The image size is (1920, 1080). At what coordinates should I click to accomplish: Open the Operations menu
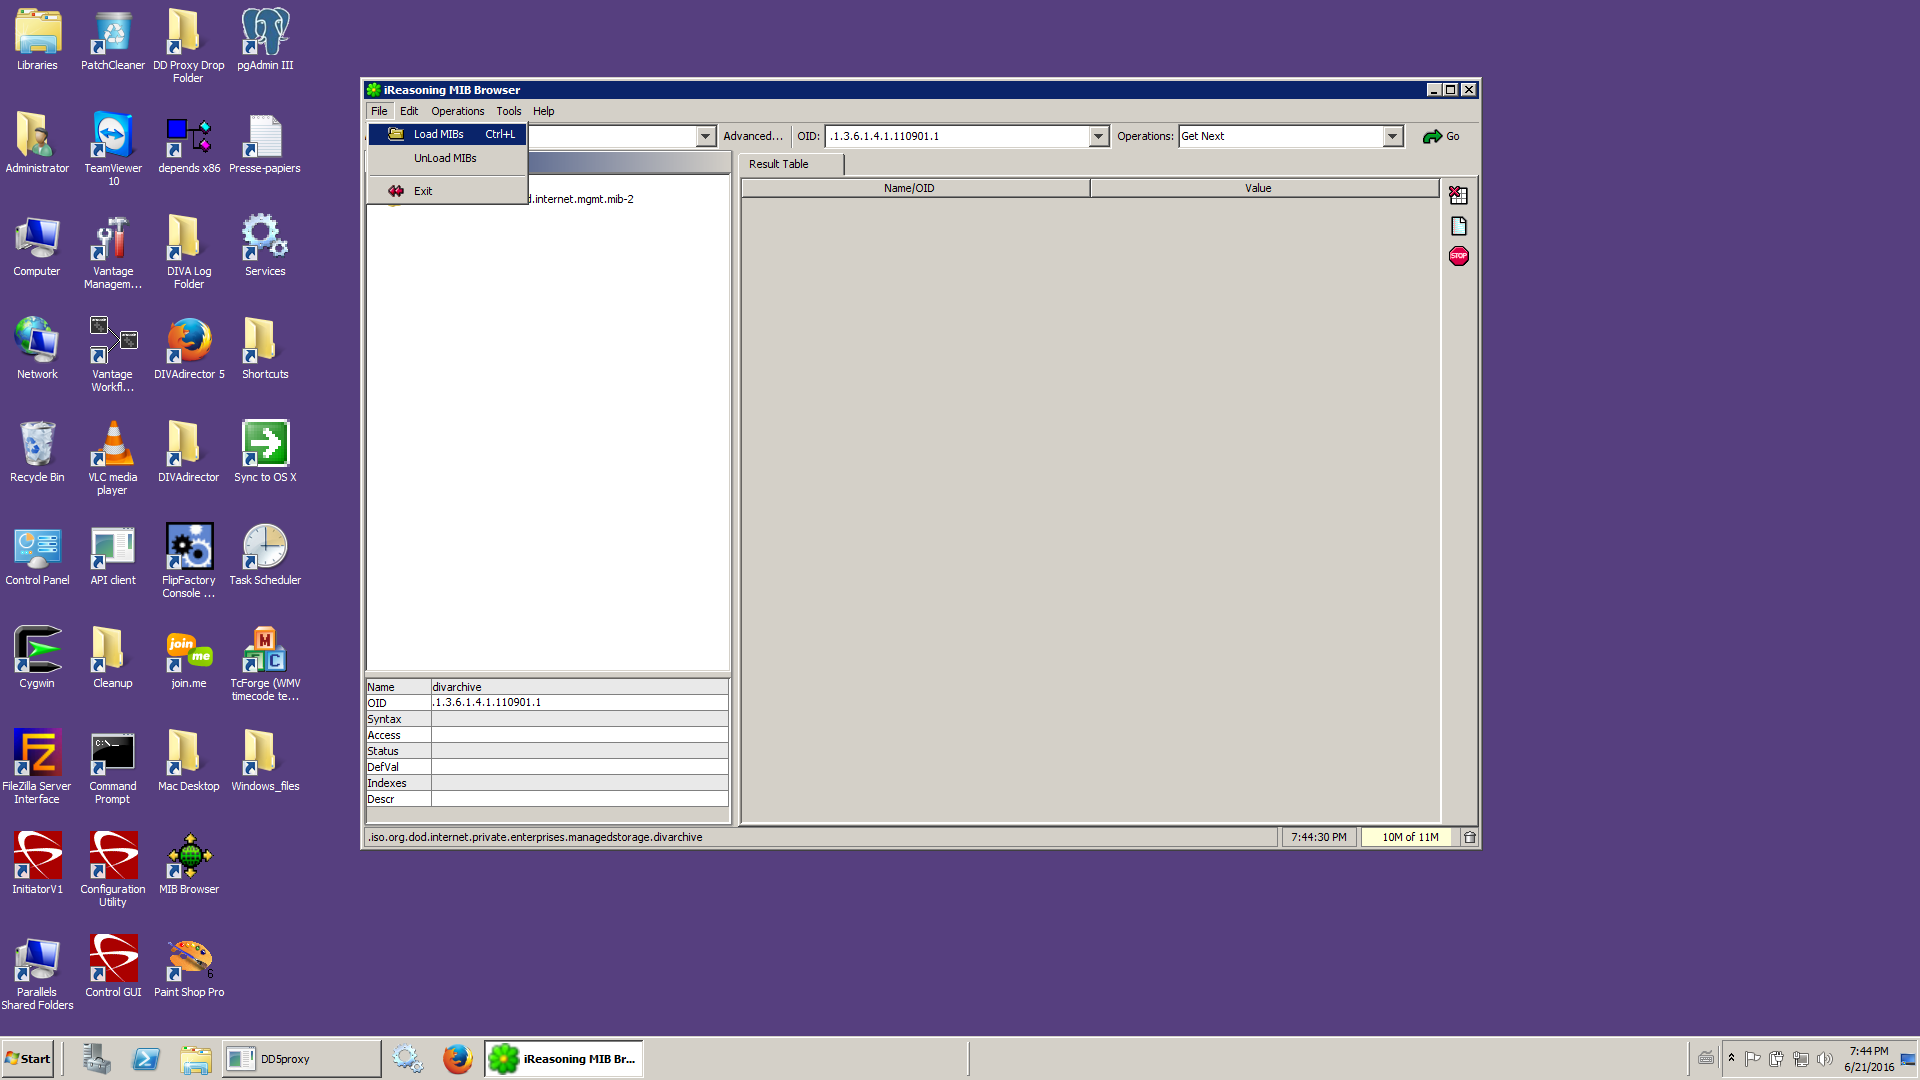(x=457, y=111)
